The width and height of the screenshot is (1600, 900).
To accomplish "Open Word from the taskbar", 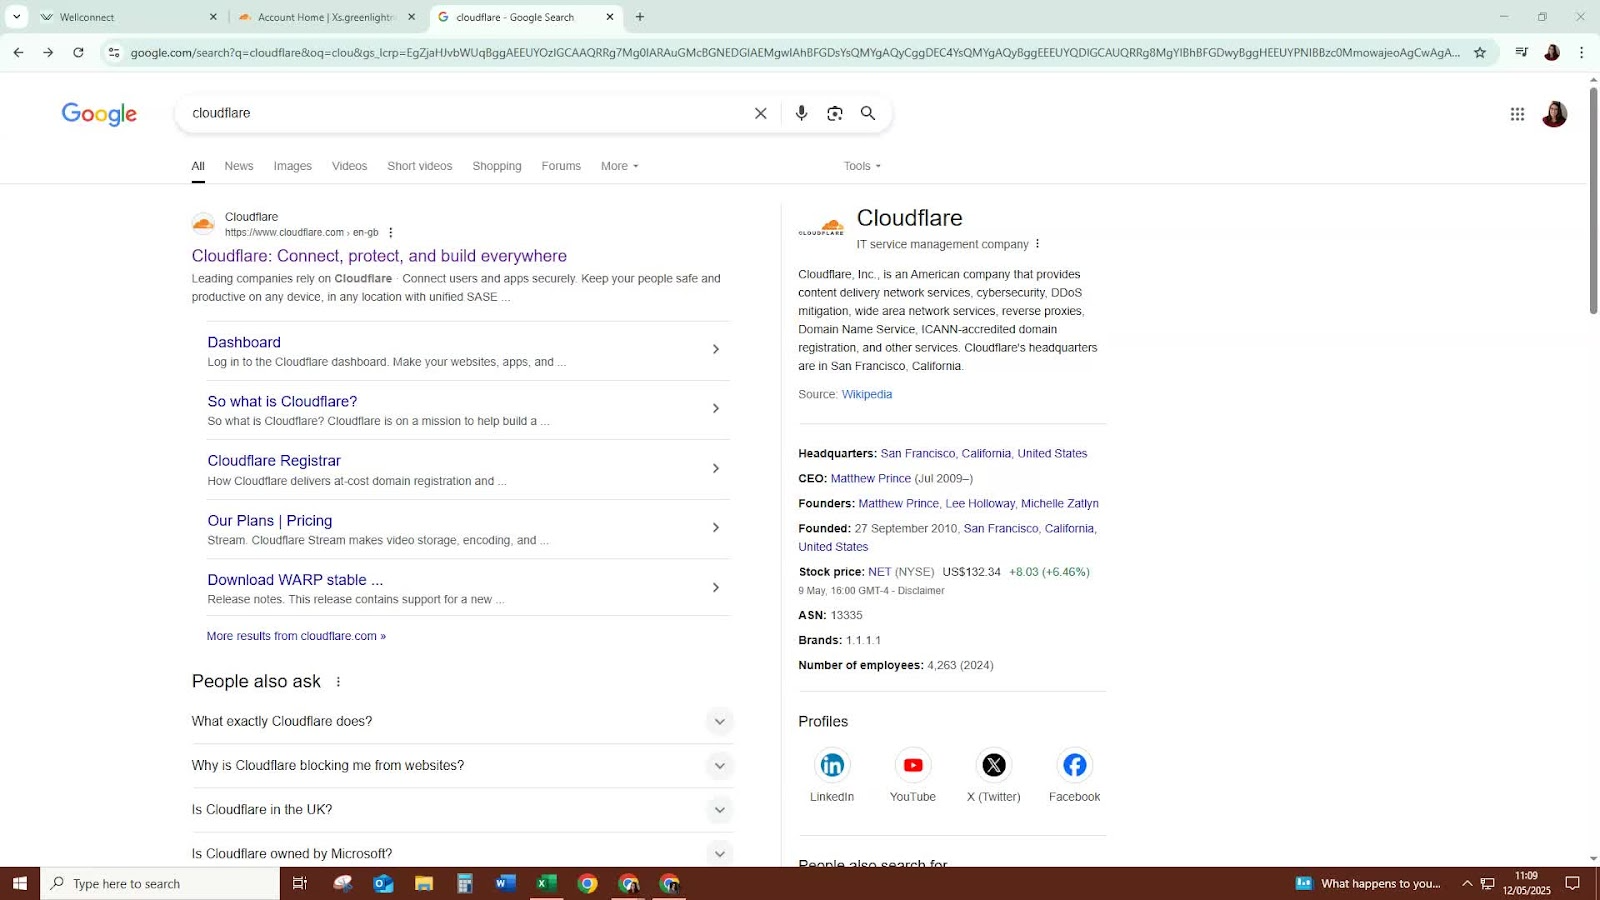I will click(505, 883).
